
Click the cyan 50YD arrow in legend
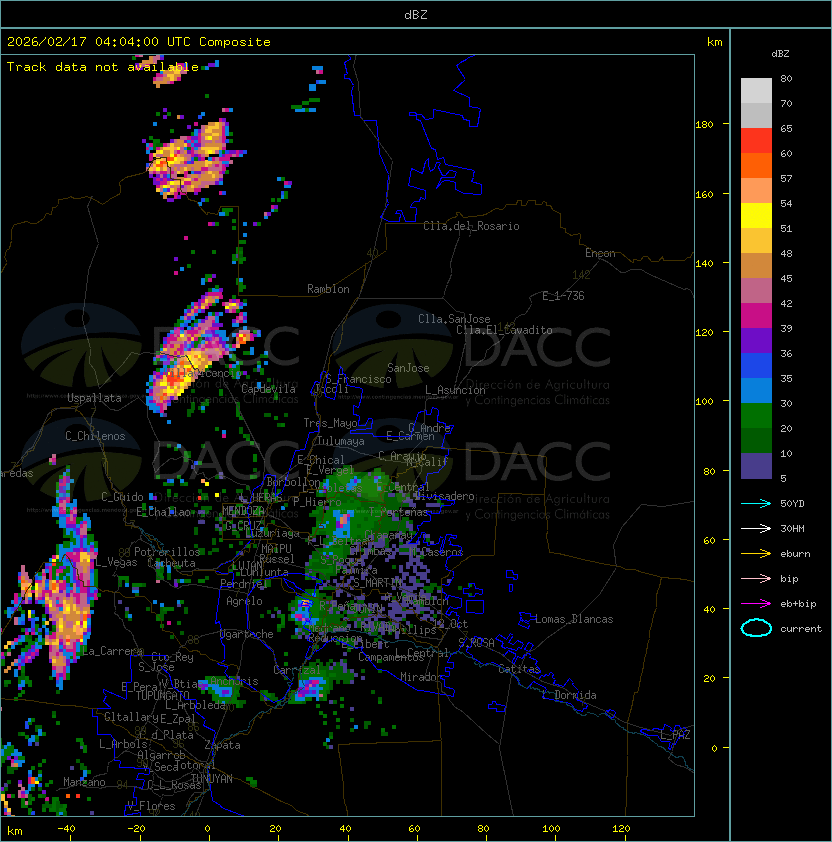[756, 503]
